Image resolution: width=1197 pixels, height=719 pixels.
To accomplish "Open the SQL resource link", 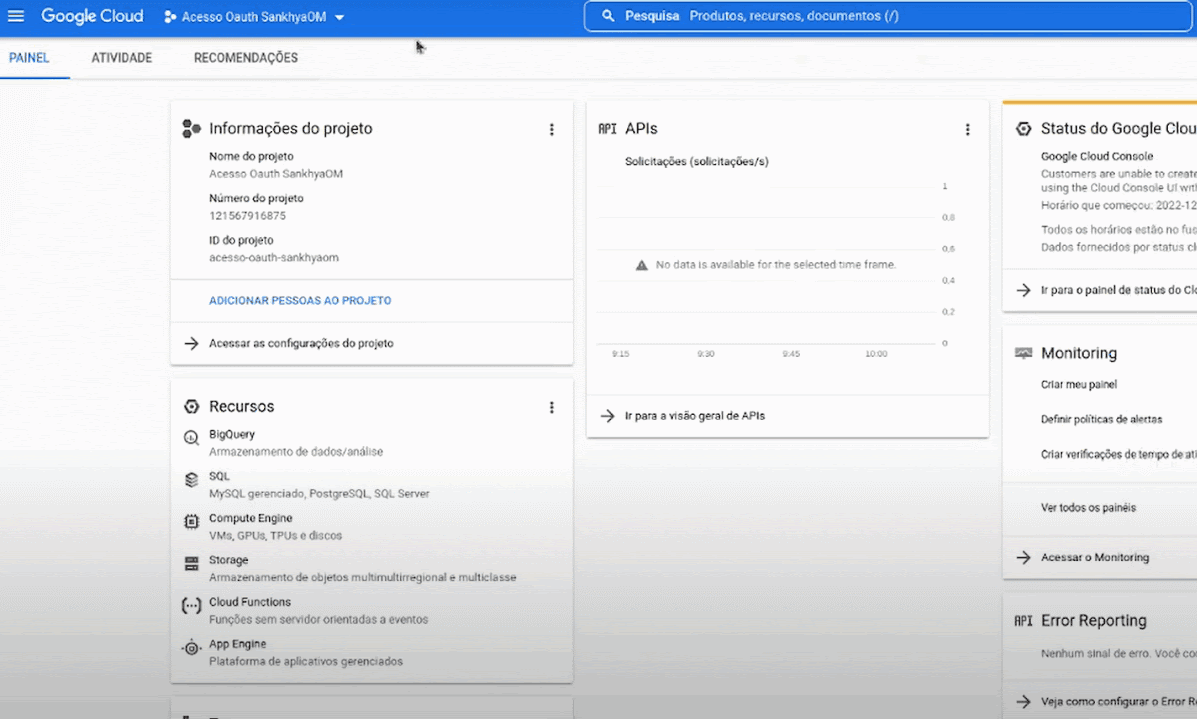I will 219,476.
